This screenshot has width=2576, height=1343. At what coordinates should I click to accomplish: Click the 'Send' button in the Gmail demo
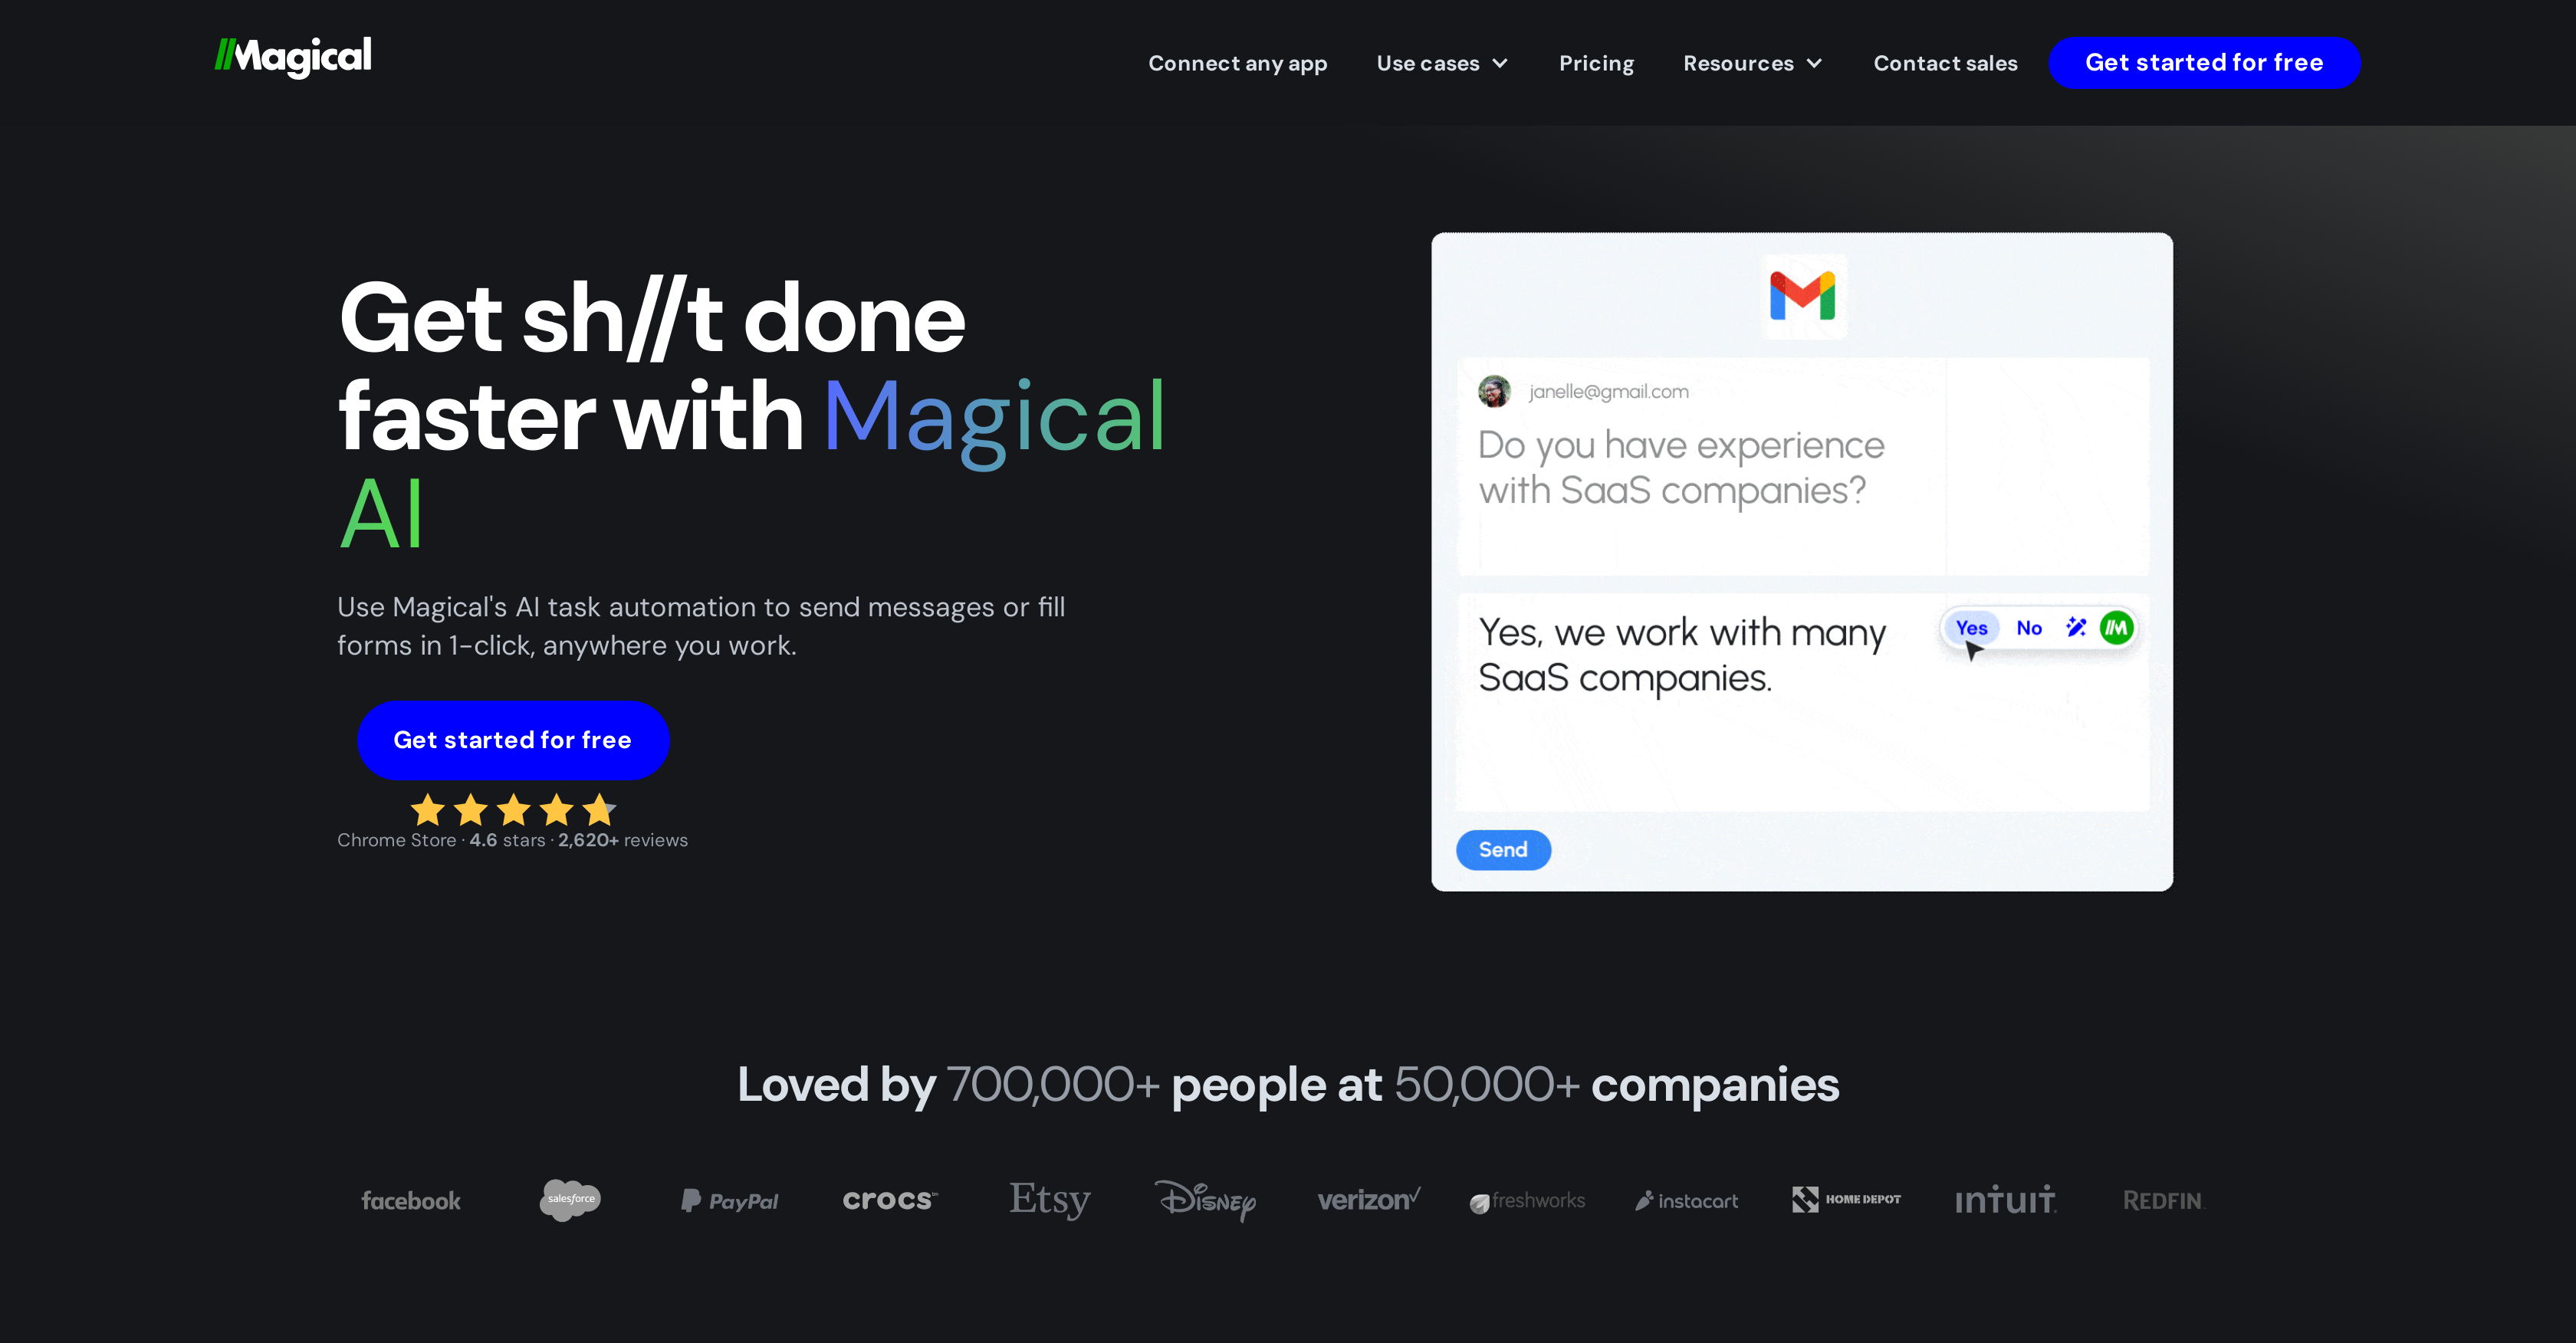tap(1501, 847)
